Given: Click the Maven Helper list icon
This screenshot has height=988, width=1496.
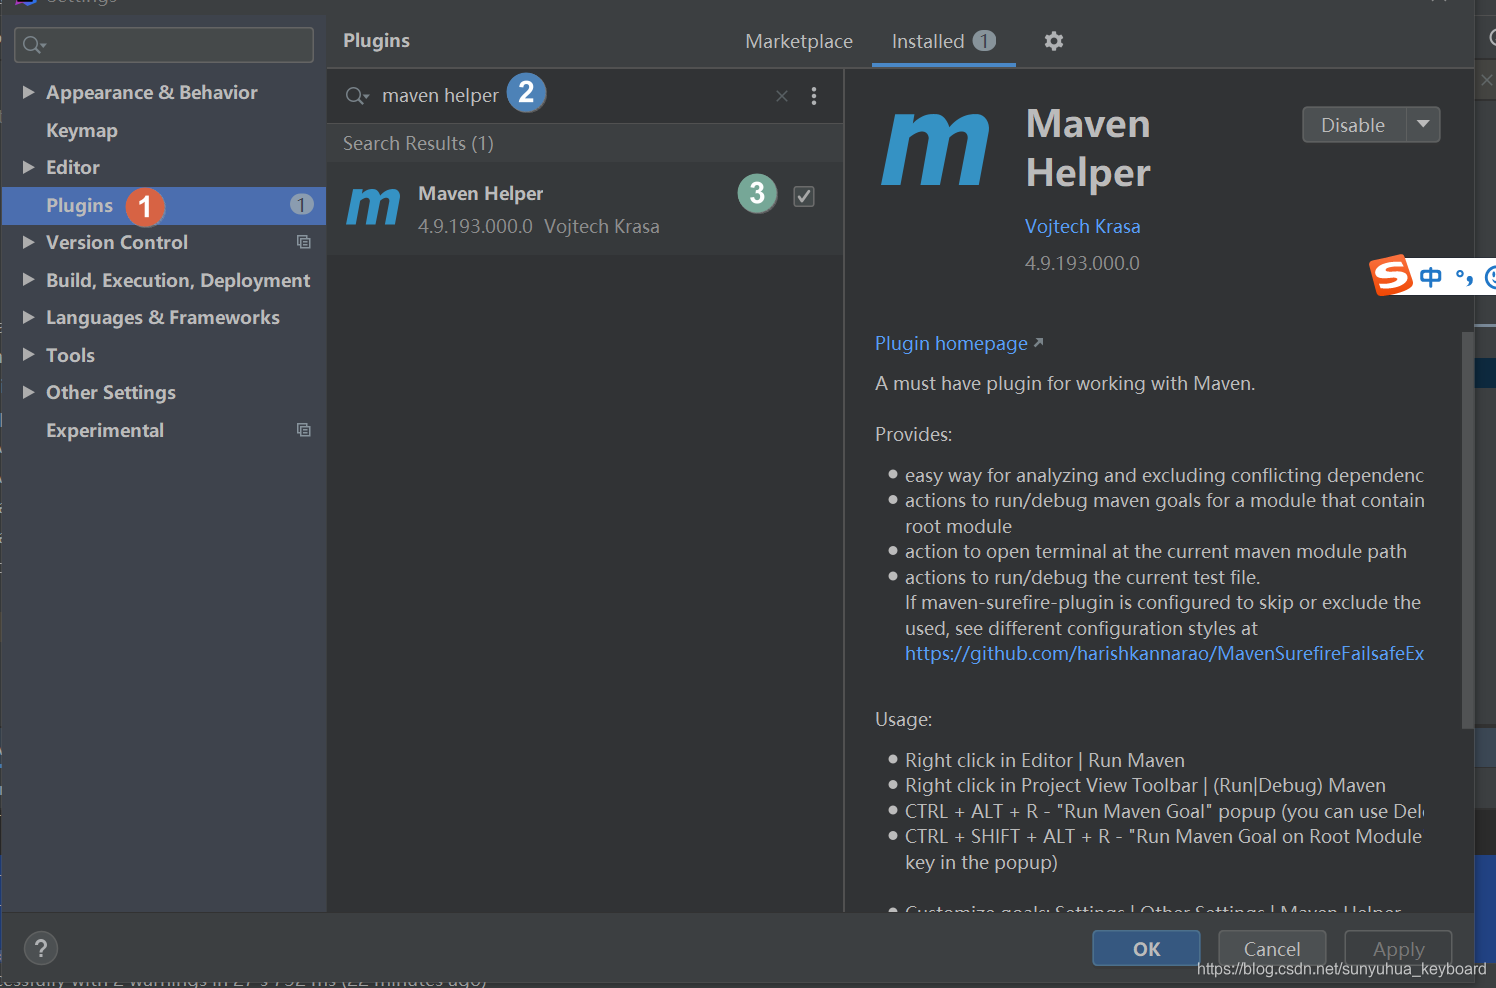Looking at the screenshot, I should coord(373,207).
